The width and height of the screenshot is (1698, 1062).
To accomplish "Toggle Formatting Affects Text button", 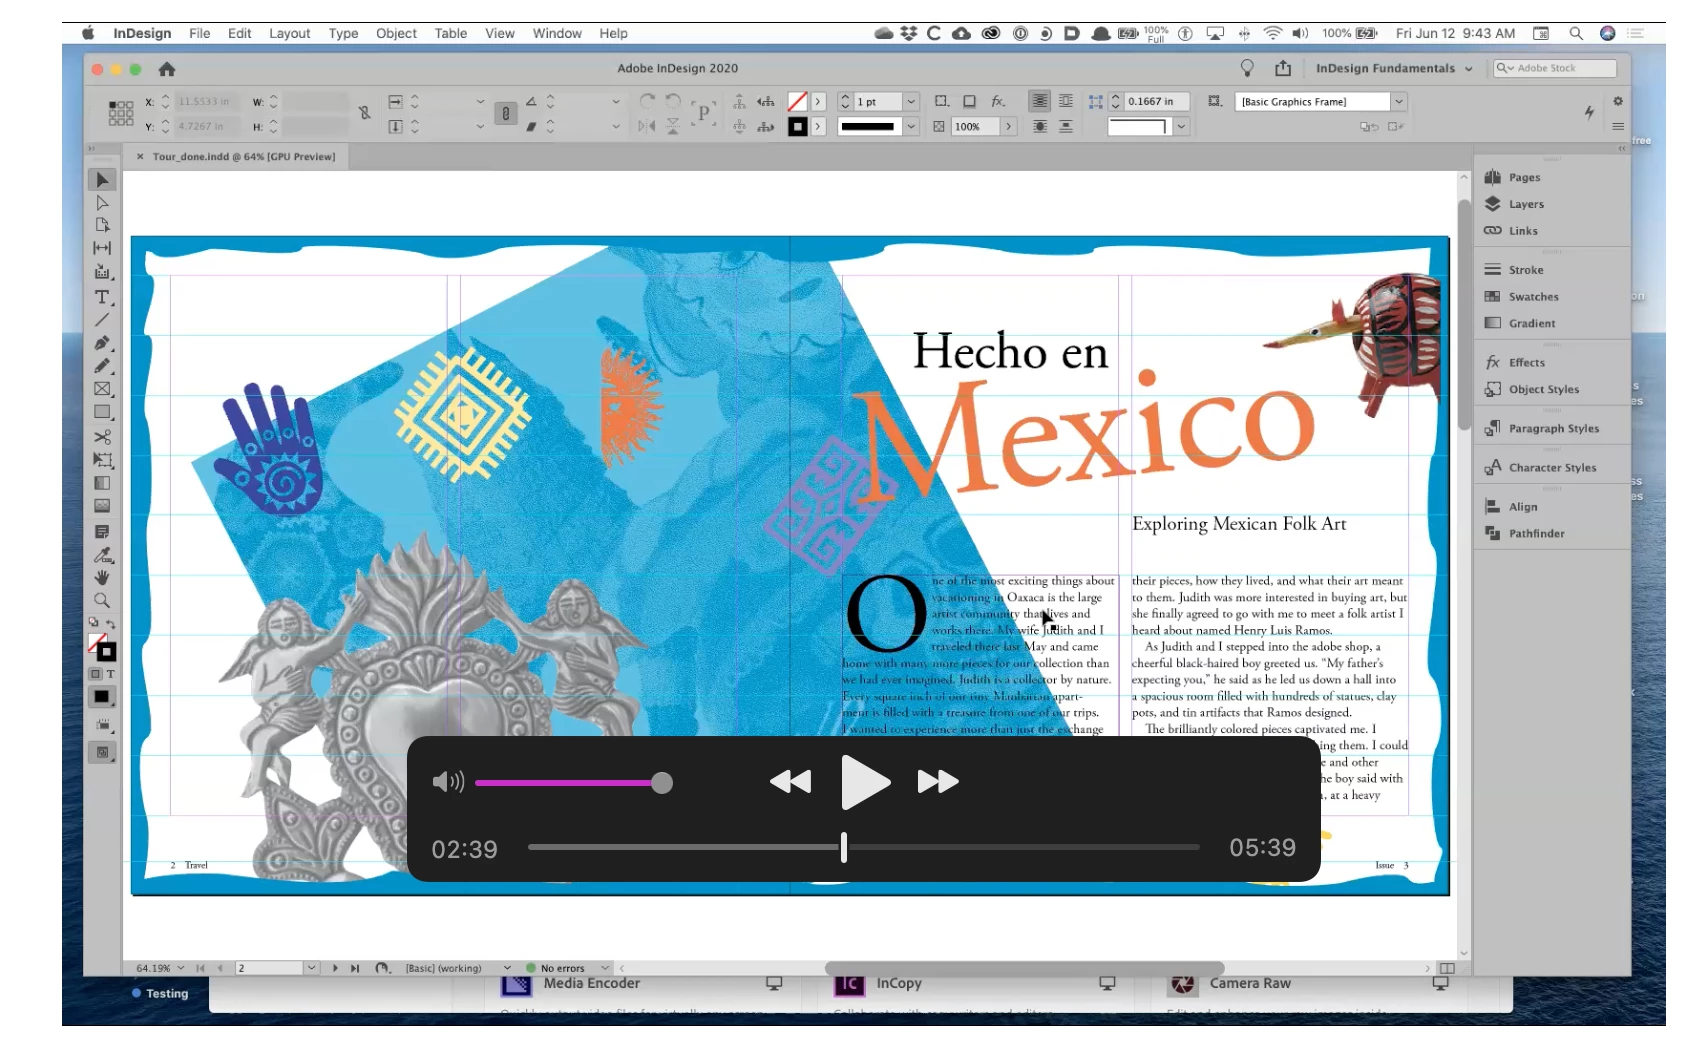I will pos(110,674).
